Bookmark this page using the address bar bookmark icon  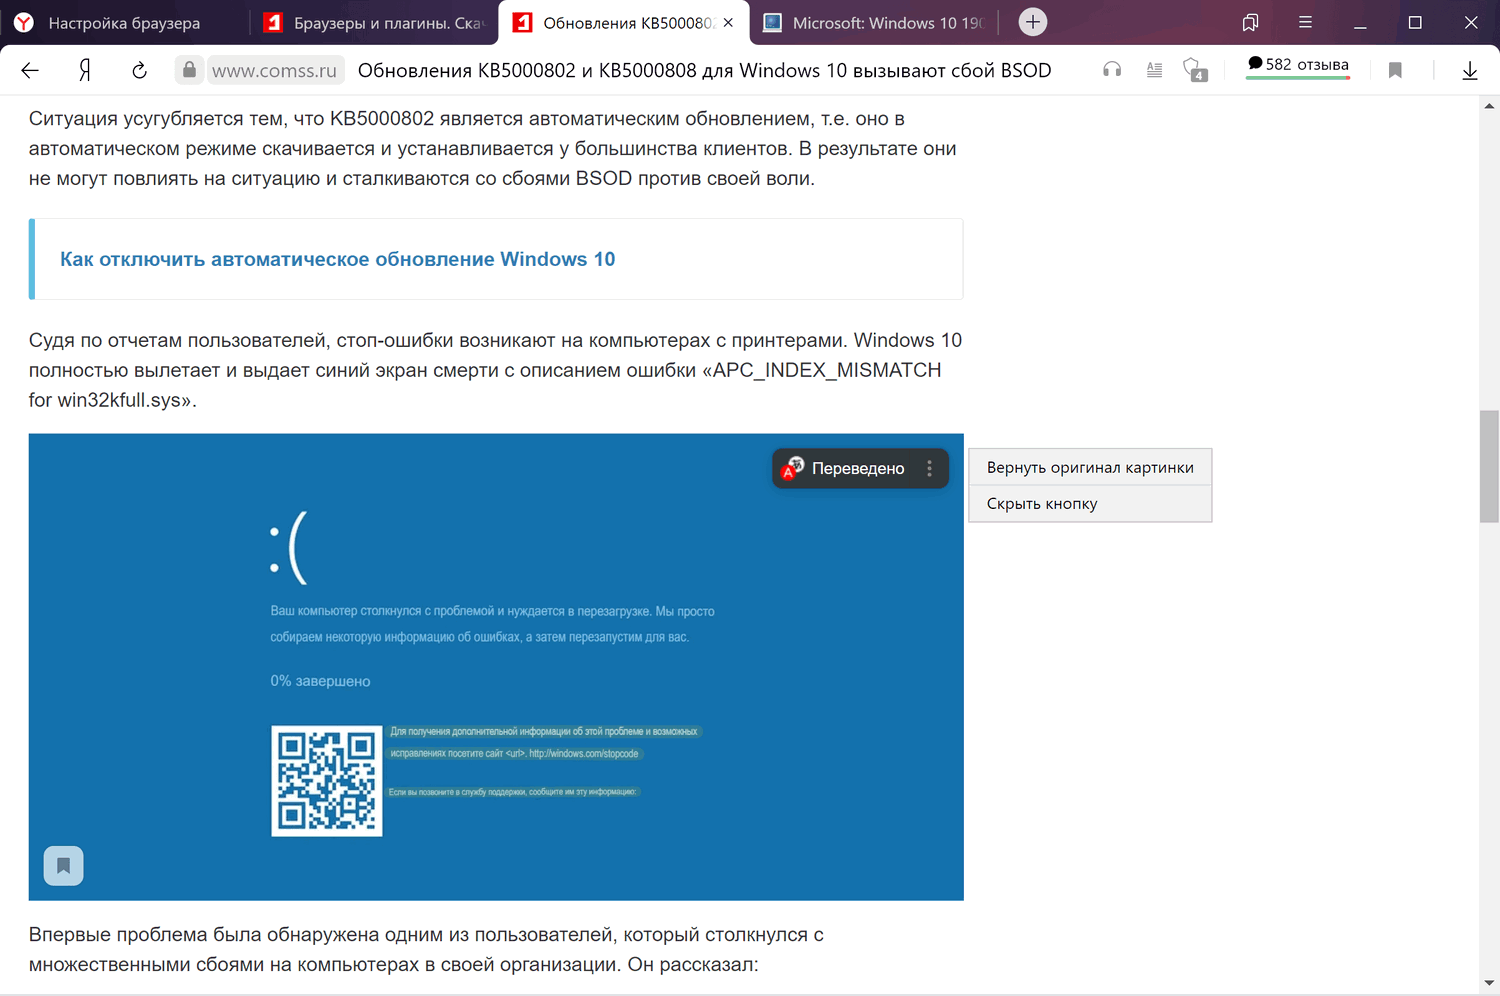[x=1395, y=70]
